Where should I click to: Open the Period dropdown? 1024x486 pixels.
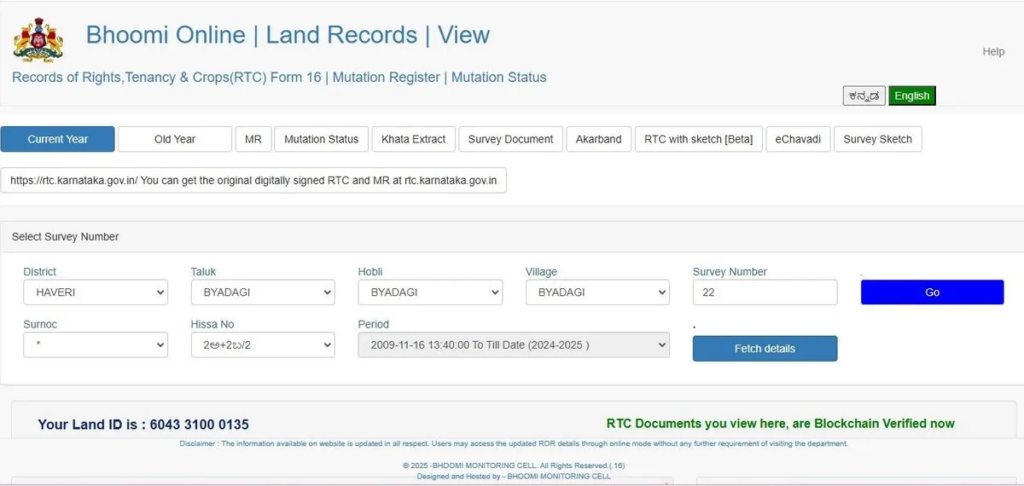point(513,345)
